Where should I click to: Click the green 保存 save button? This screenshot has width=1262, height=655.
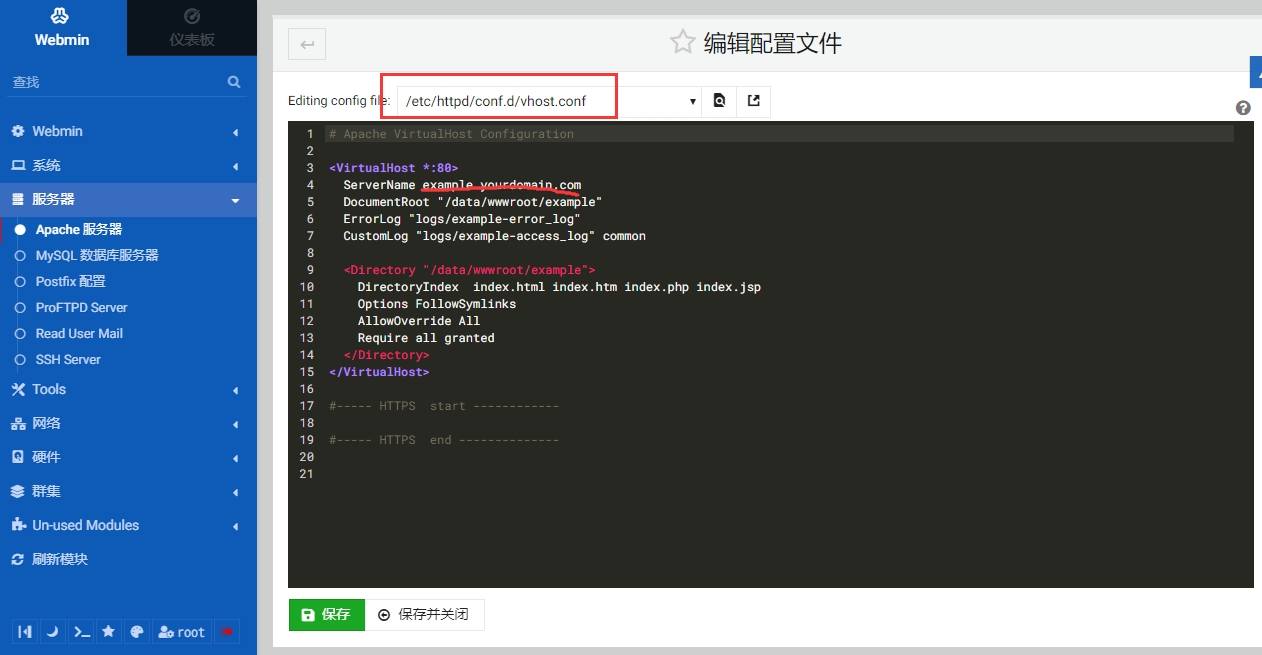coord(326,615)
